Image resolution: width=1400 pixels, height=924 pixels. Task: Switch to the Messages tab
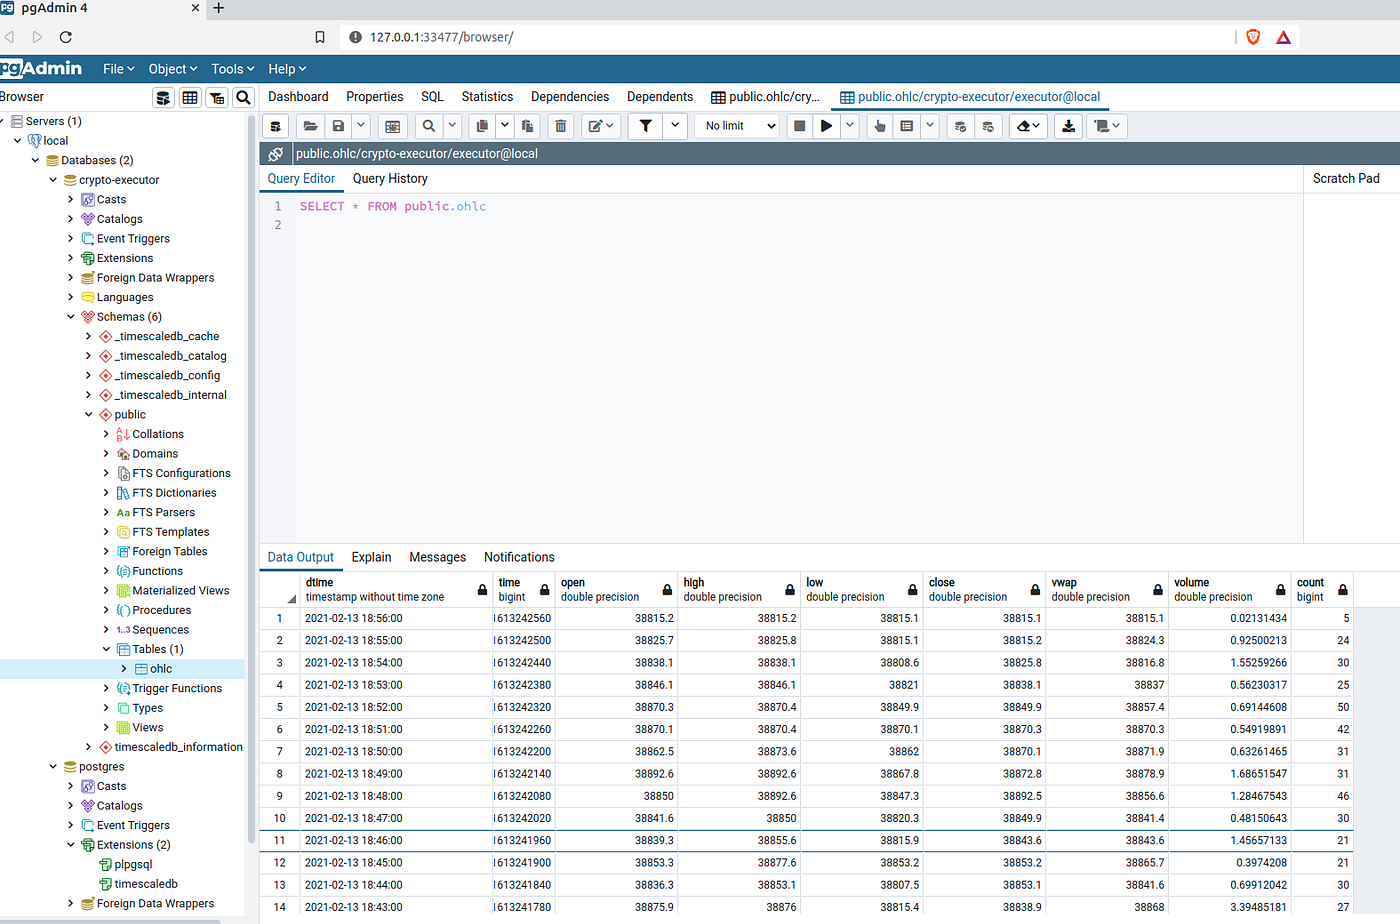point(438,557)
